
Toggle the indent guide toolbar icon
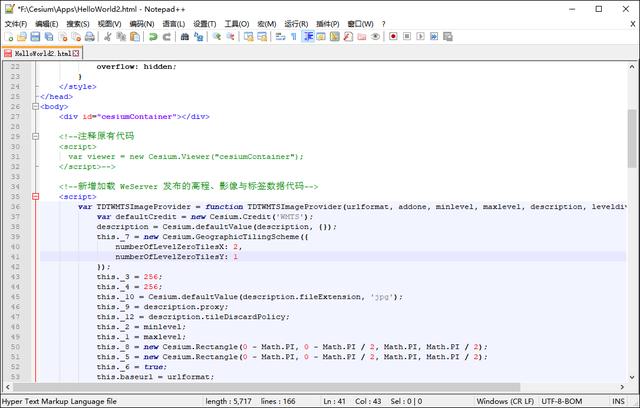308,37
